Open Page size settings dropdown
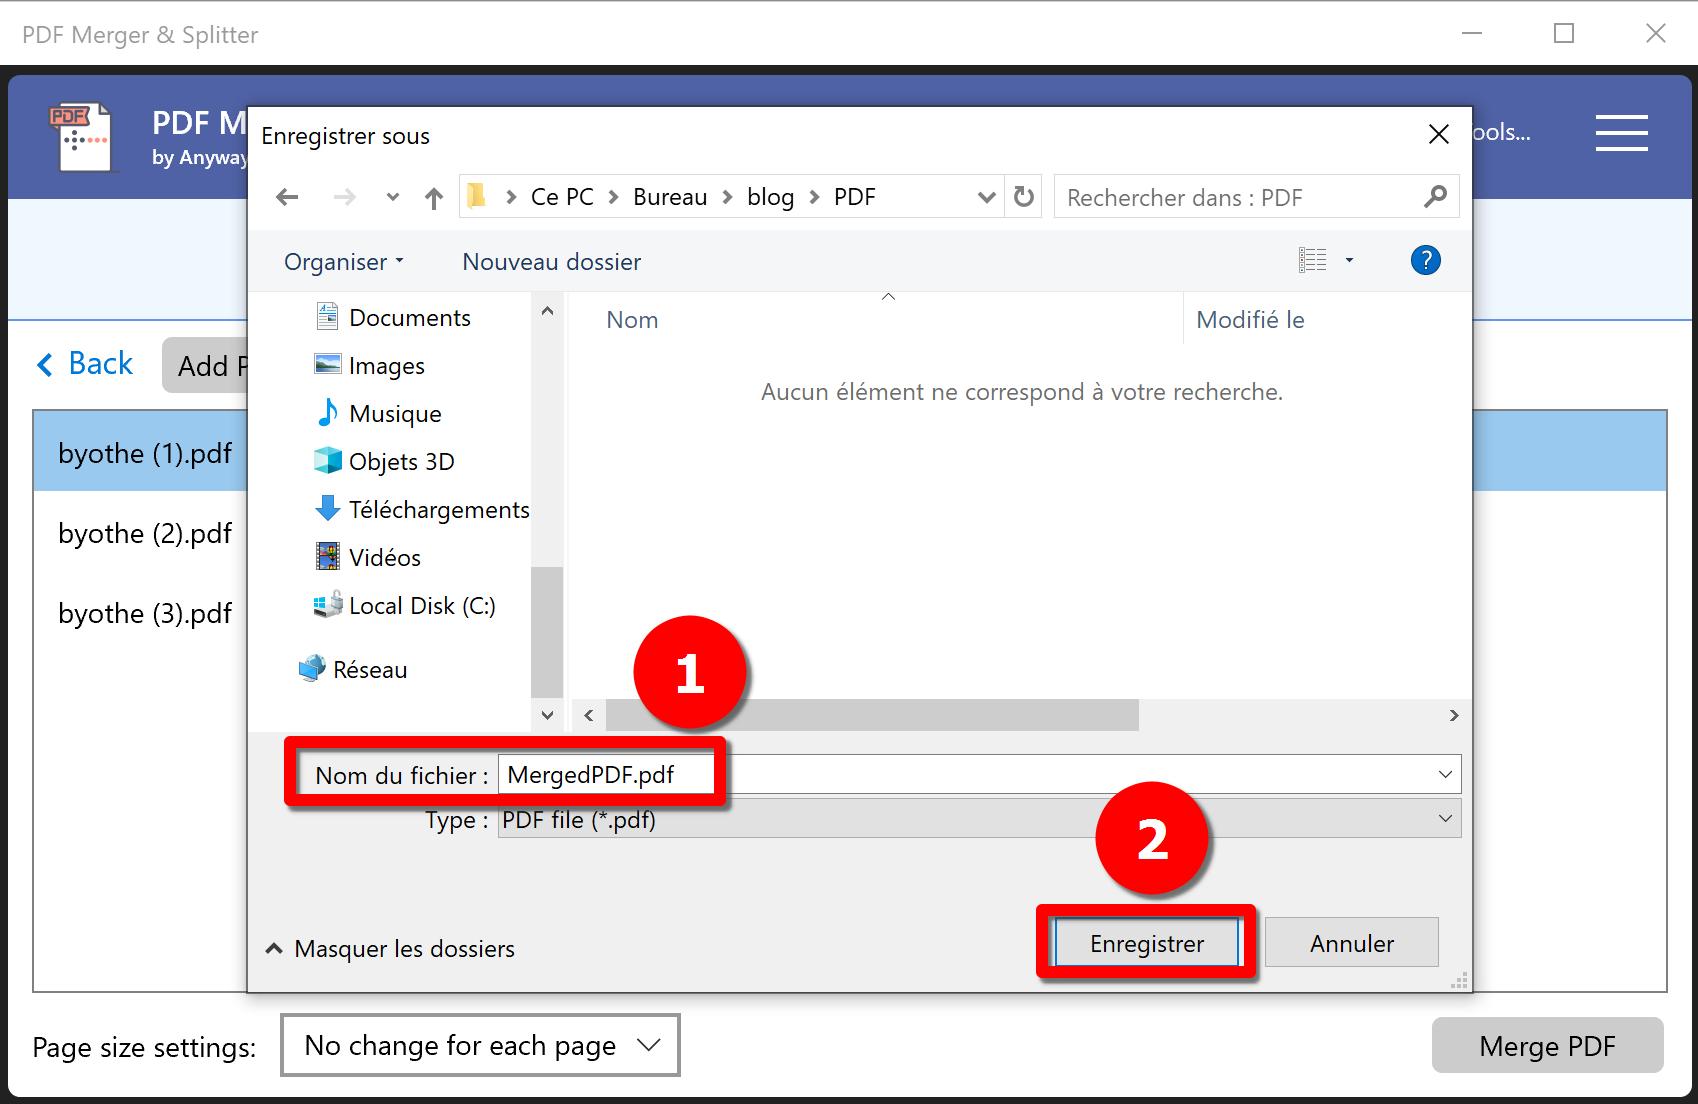Screen dimensions: 1698x1104 tap(480, 1045)
